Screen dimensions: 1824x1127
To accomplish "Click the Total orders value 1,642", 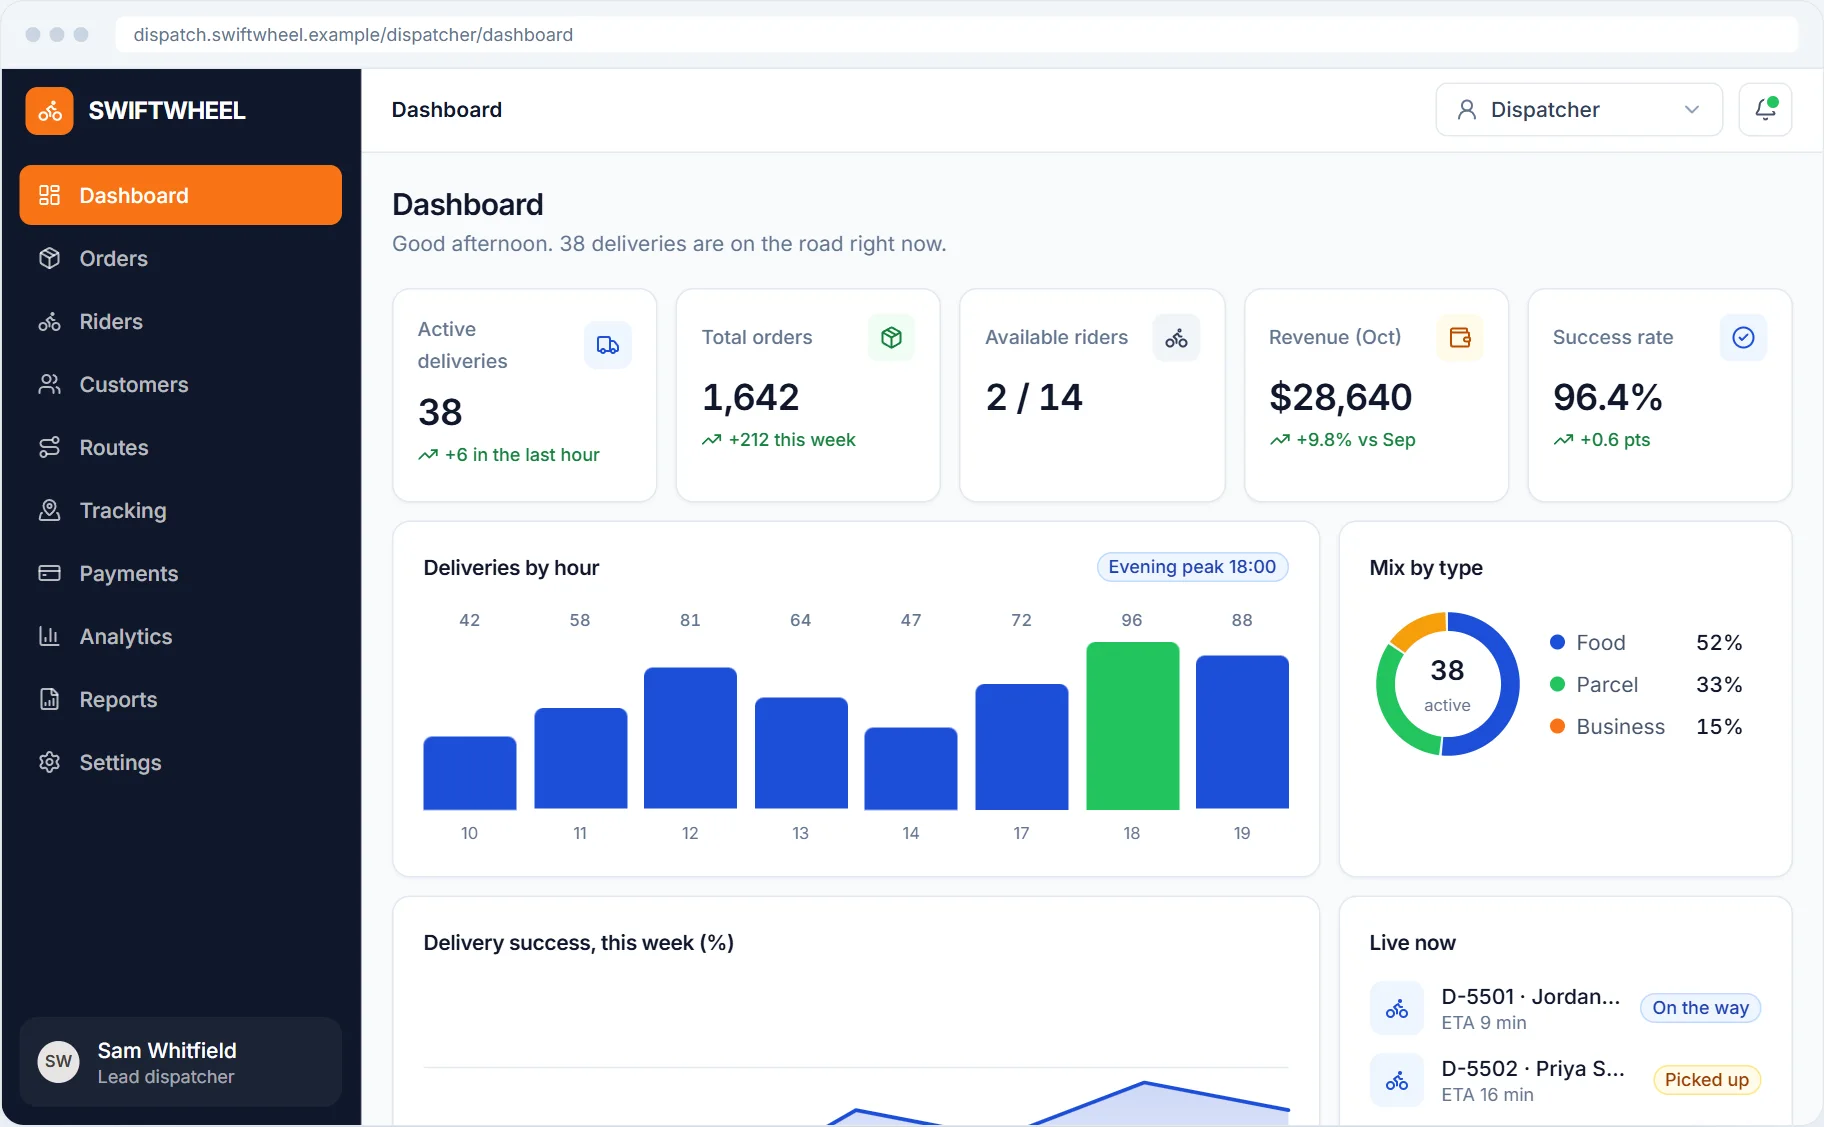I will coord(750,397).
